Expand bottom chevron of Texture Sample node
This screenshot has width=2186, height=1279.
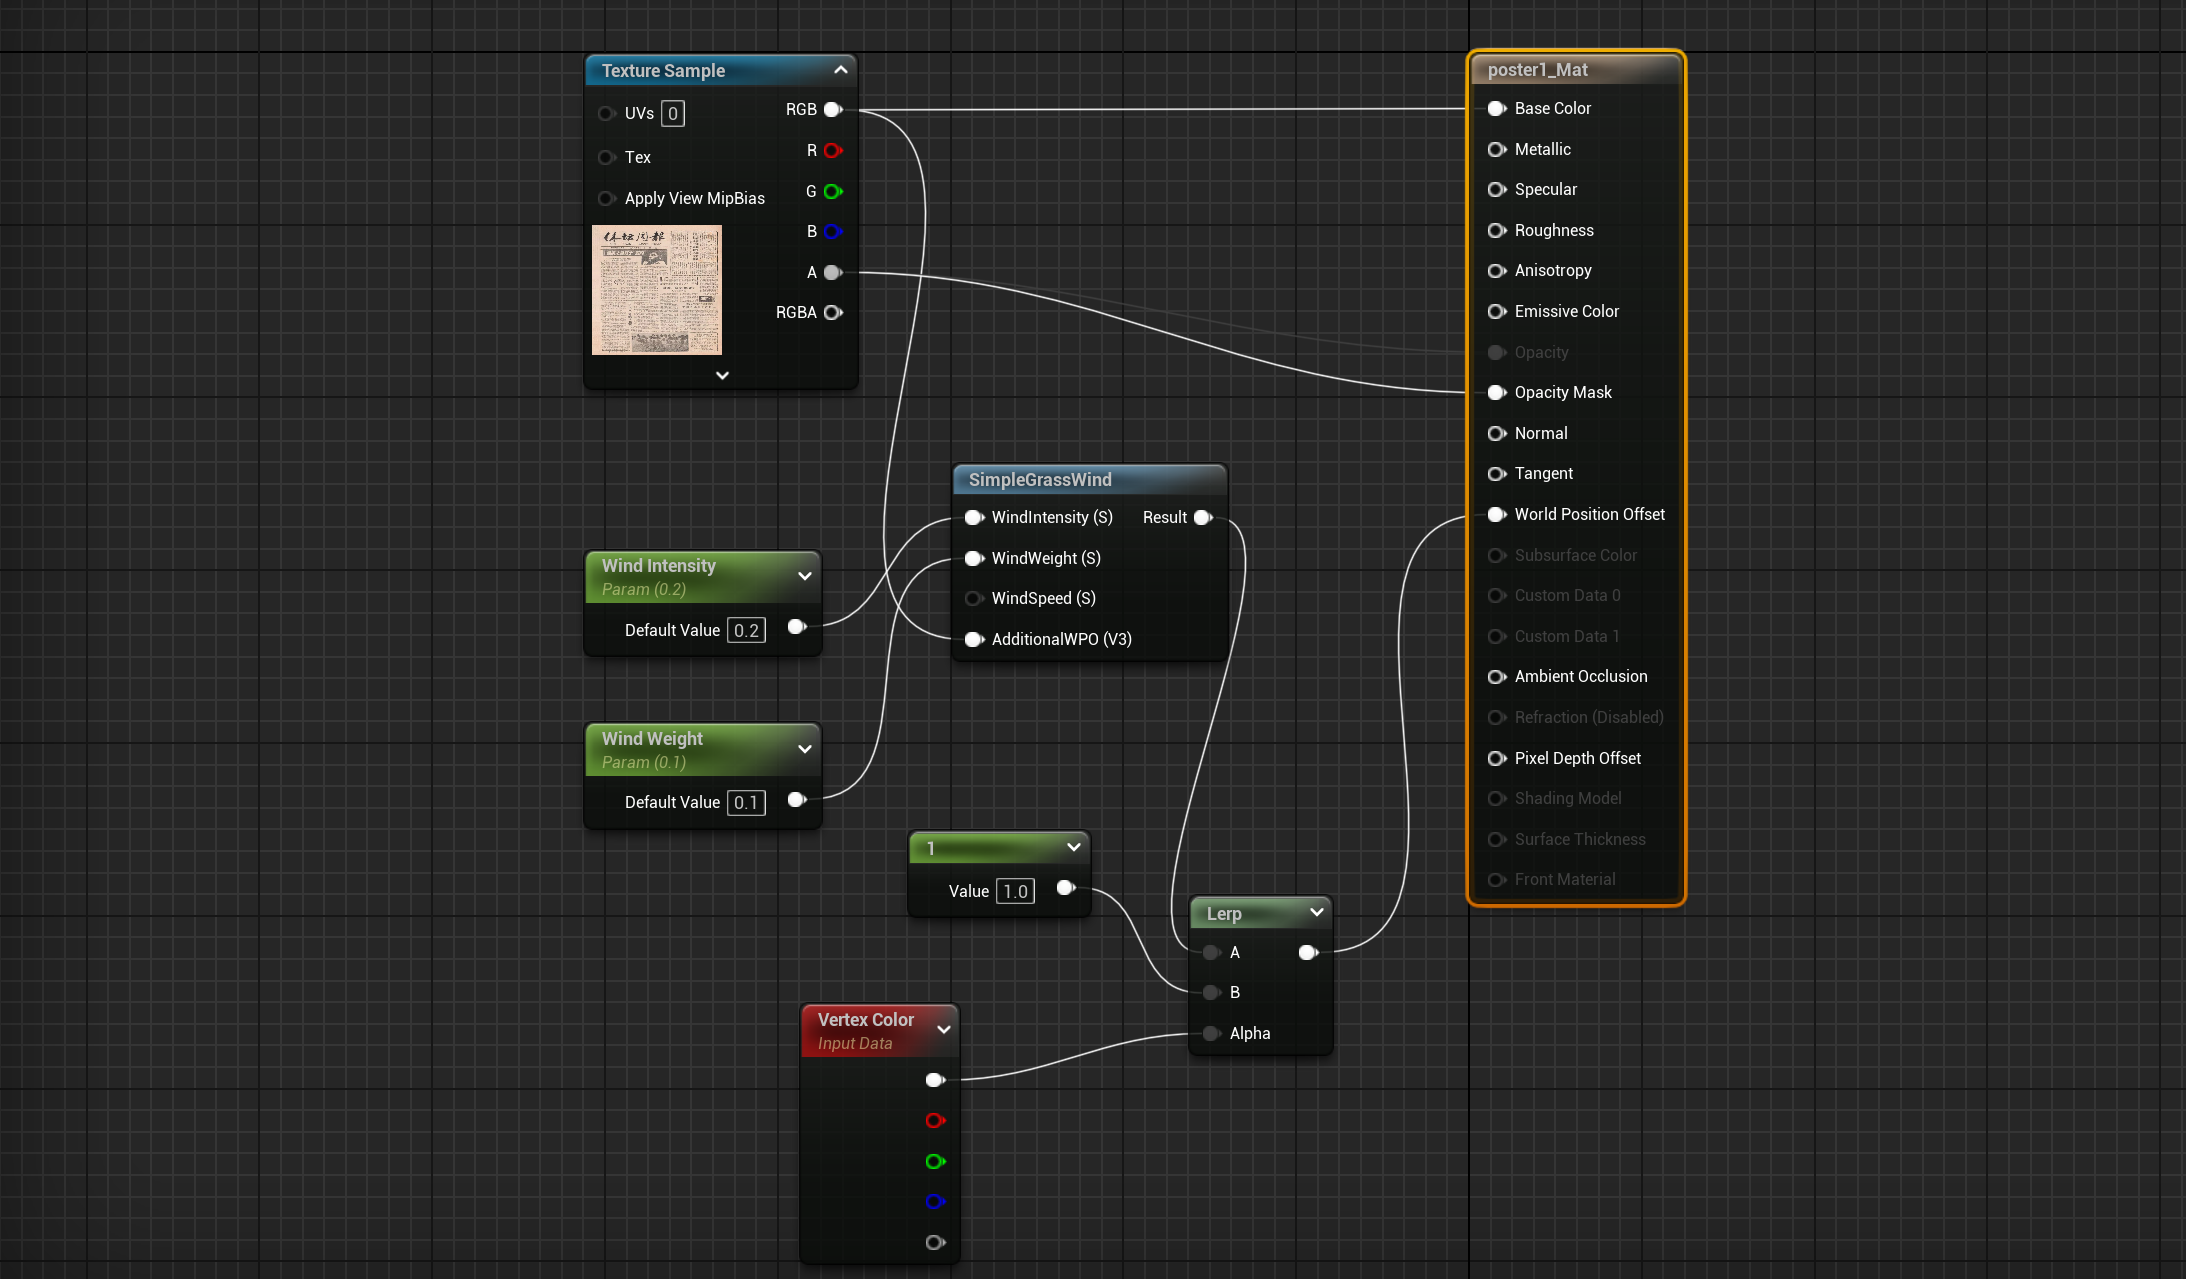coord(722,375)
